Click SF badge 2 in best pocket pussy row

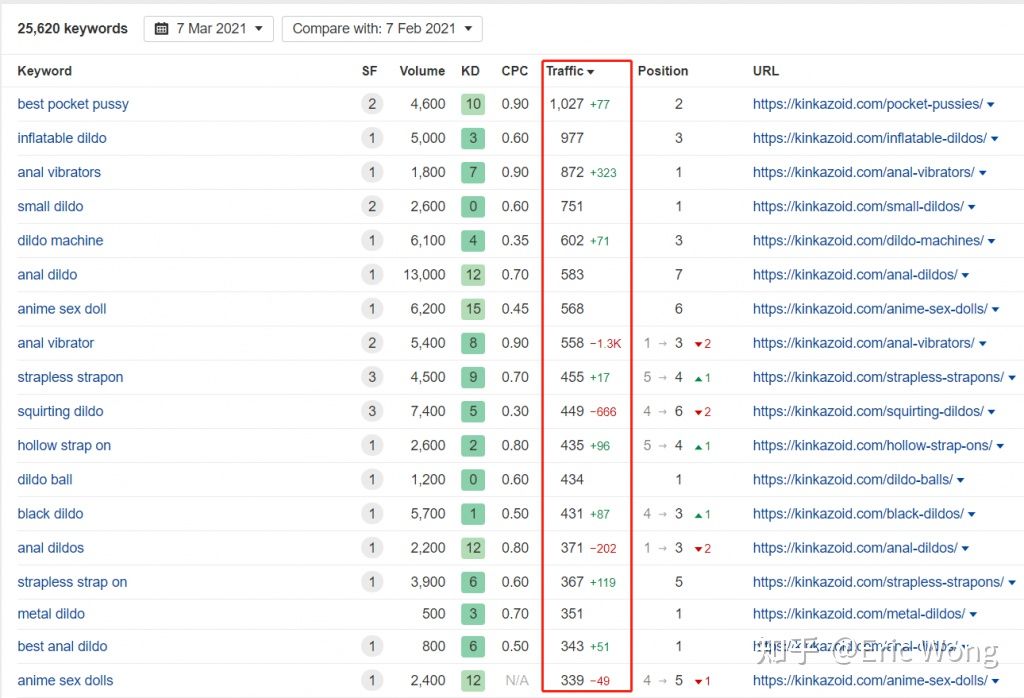coord(372,104)
